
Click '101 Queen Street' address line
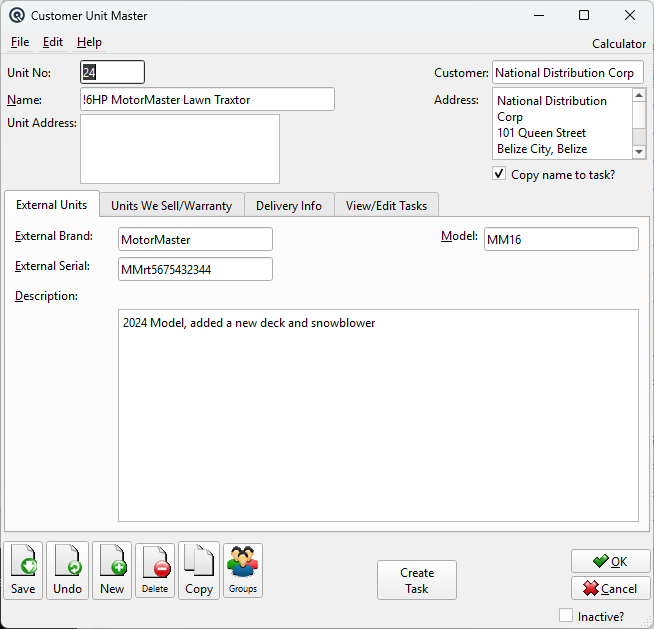pos(541,133)
